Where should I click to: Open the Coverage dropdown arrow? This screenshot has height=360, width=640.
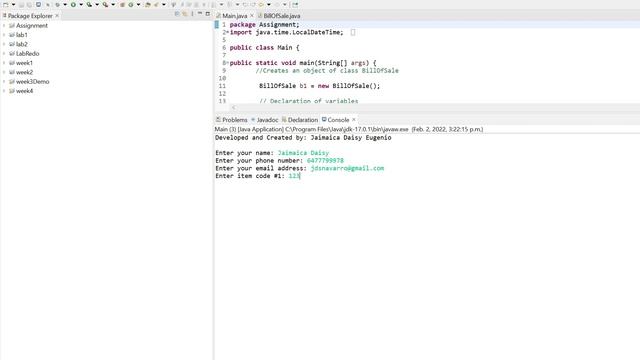pos(97,4)
